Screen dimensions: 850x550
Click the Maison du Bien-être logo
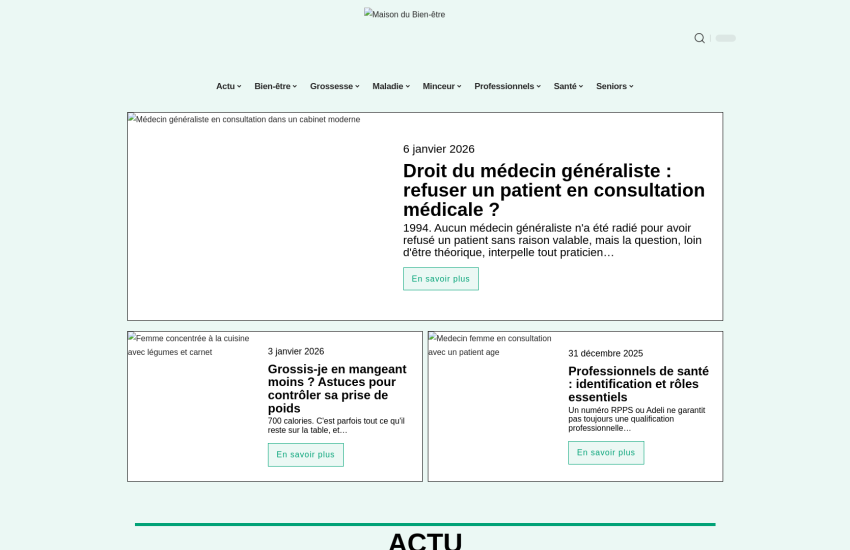(x=405, y=14)
